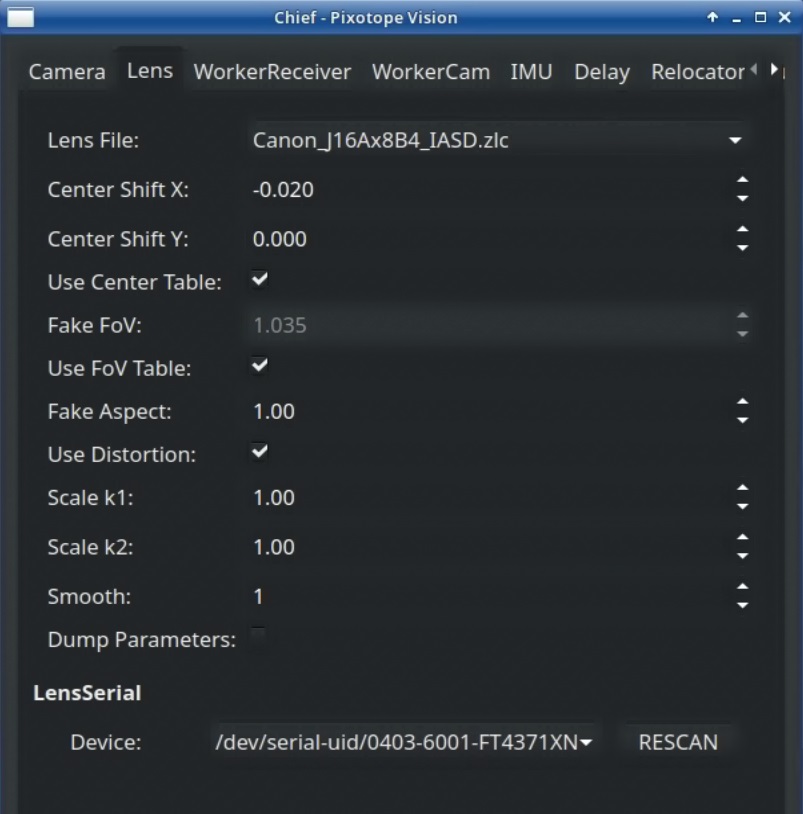Switch to the WorkerCam tab
This screenshot has width=803, height=814.
[x=431, y=71]
